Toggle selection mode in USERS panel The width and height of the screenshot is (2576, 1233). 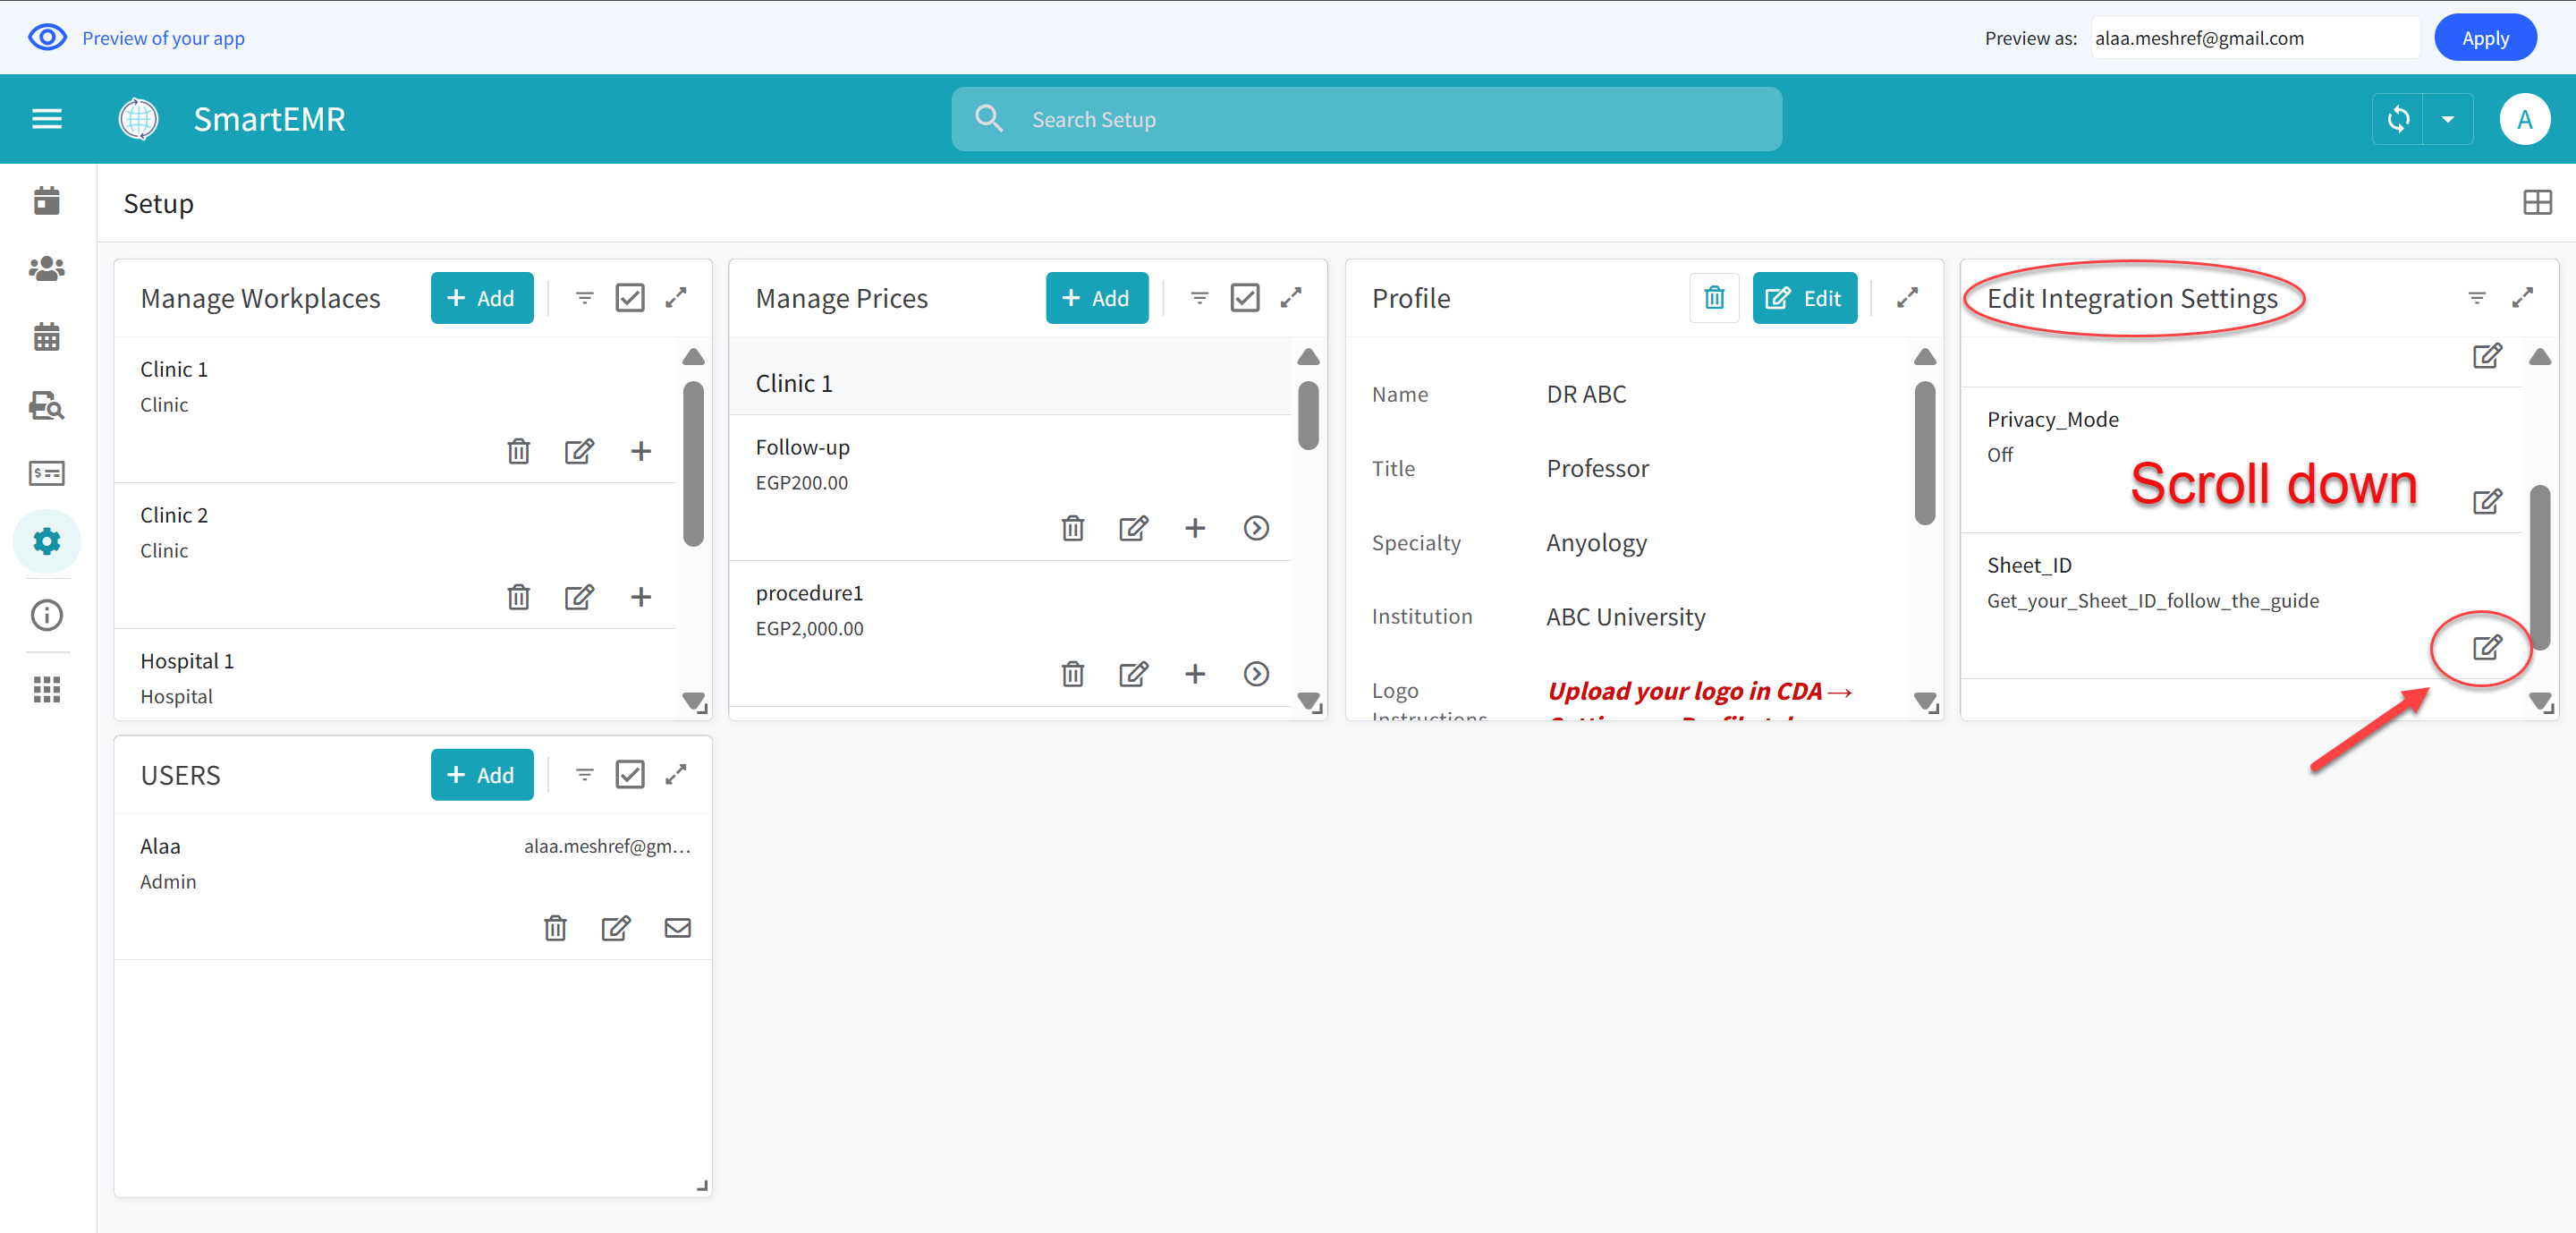[630, 774]
